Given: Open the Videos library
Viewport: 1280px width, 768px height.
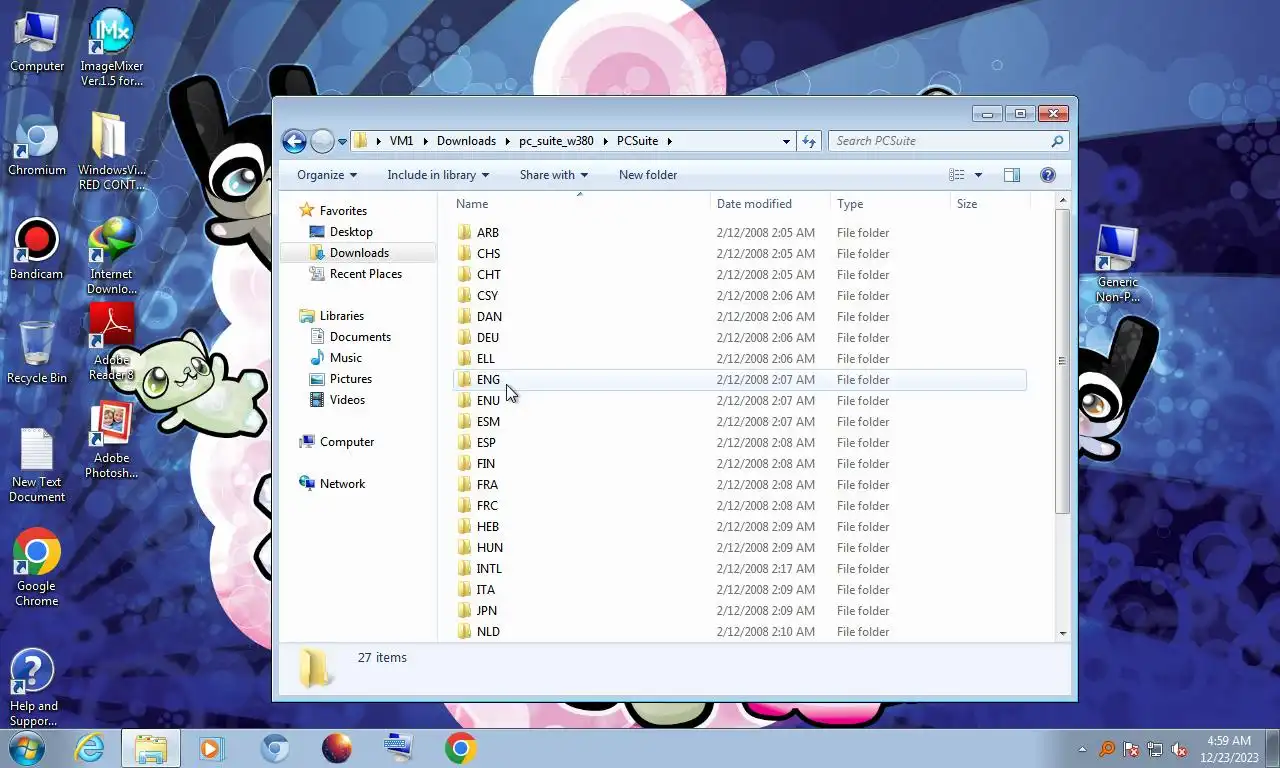Looking at the screenshot, I should (347, 400).
